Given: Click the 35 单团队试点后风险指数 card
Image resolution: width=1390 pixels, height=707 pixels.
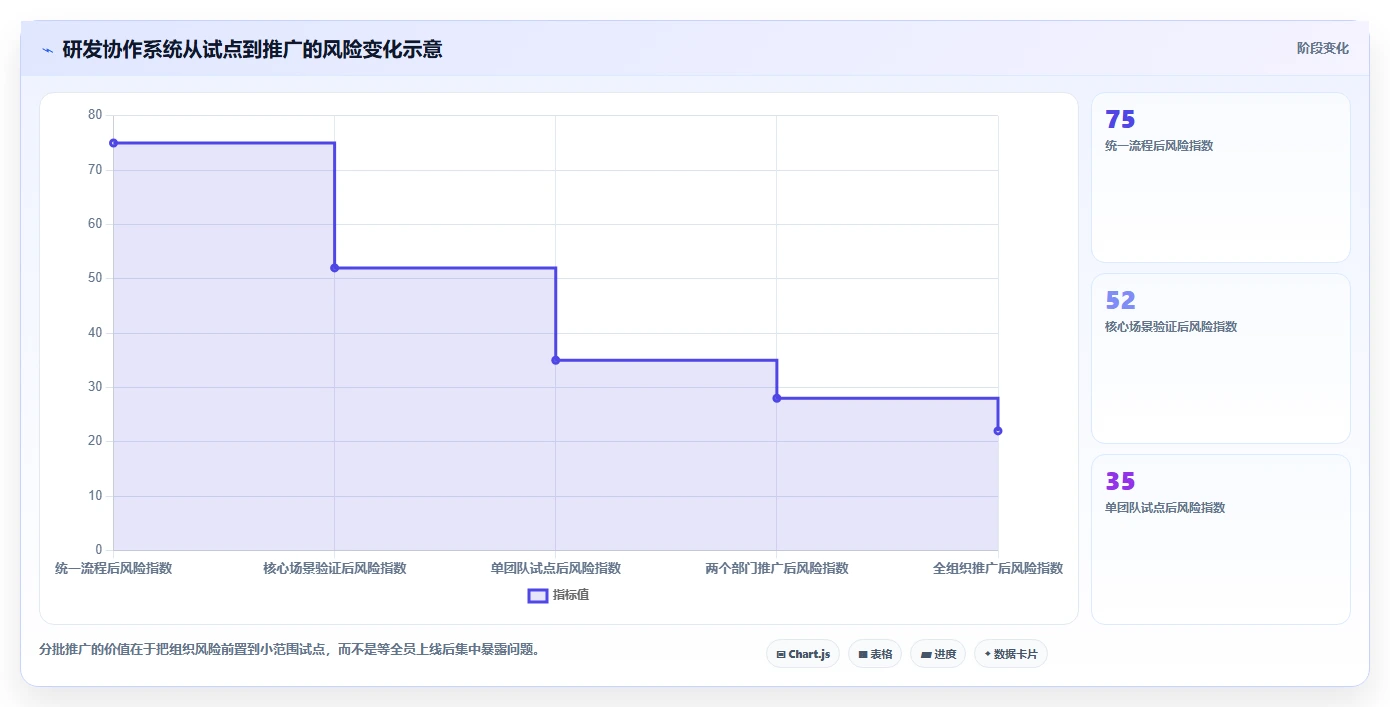Looking at the screenshot, I should tap(1221, 540).
